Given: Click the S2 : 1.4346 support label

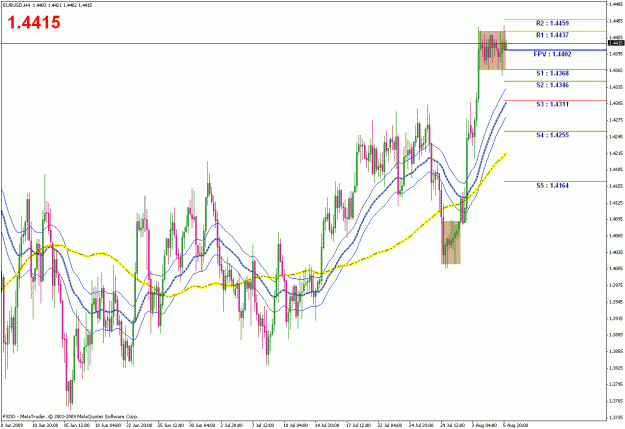Looking at the screenshot, I should pyautogui.click(x=552, y=85).
